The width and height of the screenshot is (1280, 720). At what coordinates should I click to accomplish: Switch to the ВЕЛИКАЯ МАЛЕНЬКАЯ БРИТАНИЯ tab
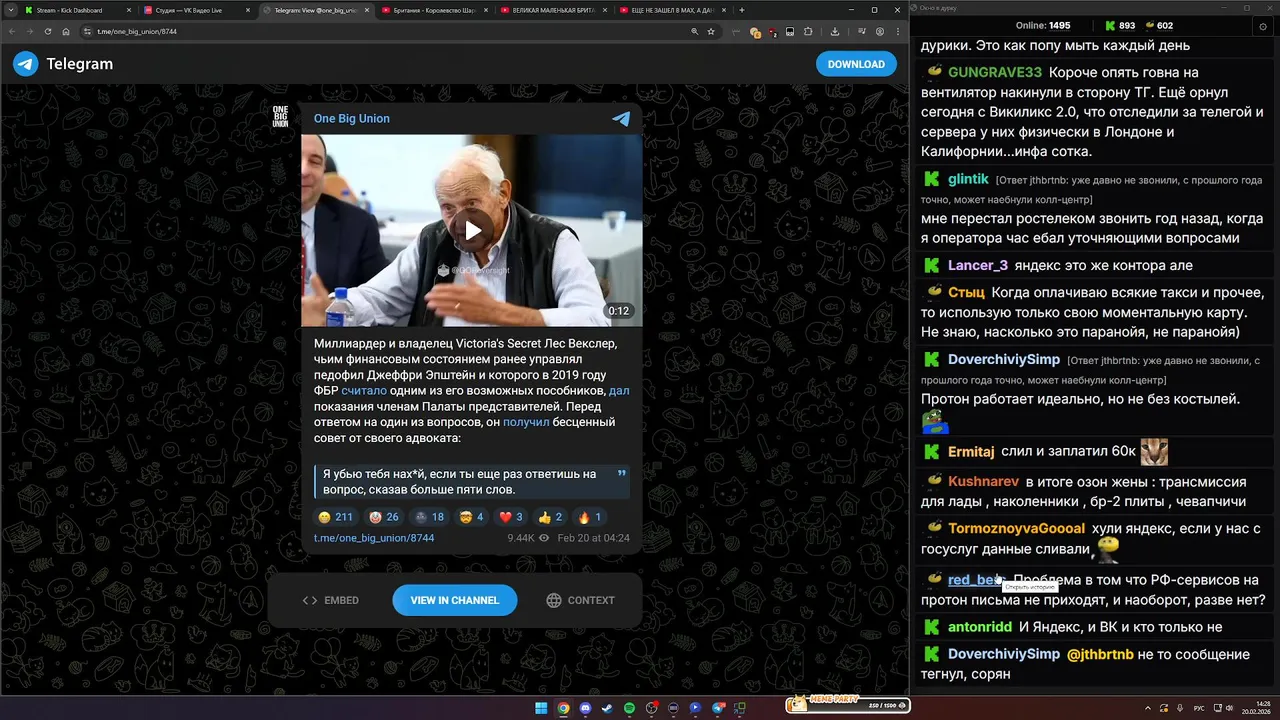552,10
